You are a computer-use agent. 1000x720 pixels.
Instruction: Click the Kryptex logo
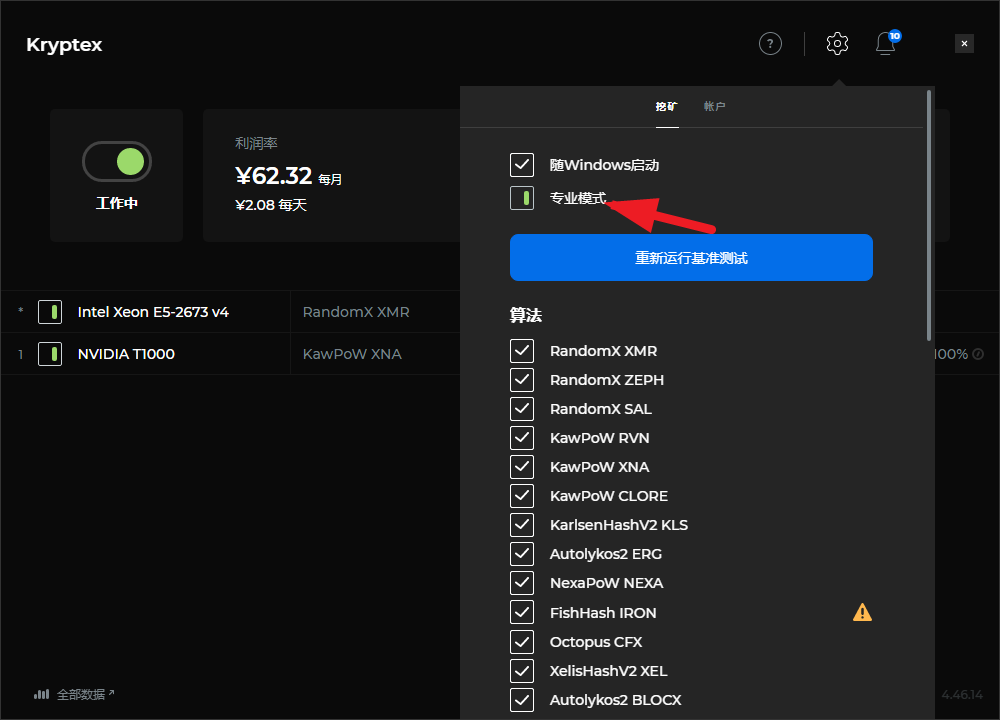coord(64,45)
